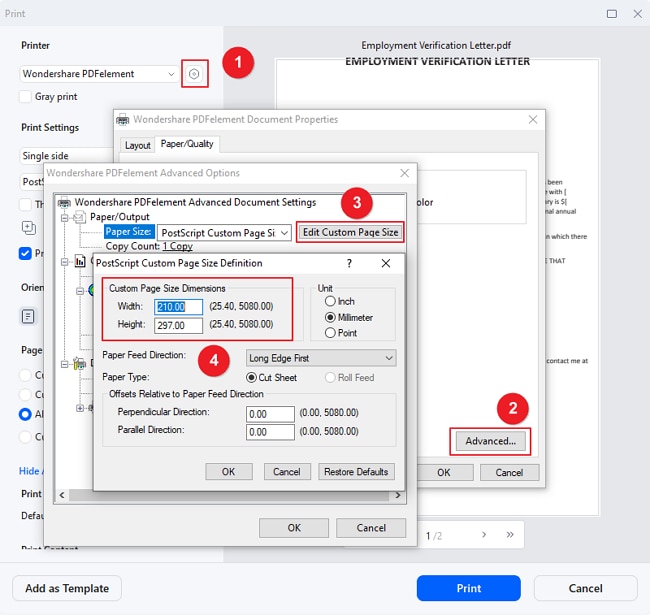Switch to the Layout tab
Screen dimensions: 650x615
click(x=138, y=145)
